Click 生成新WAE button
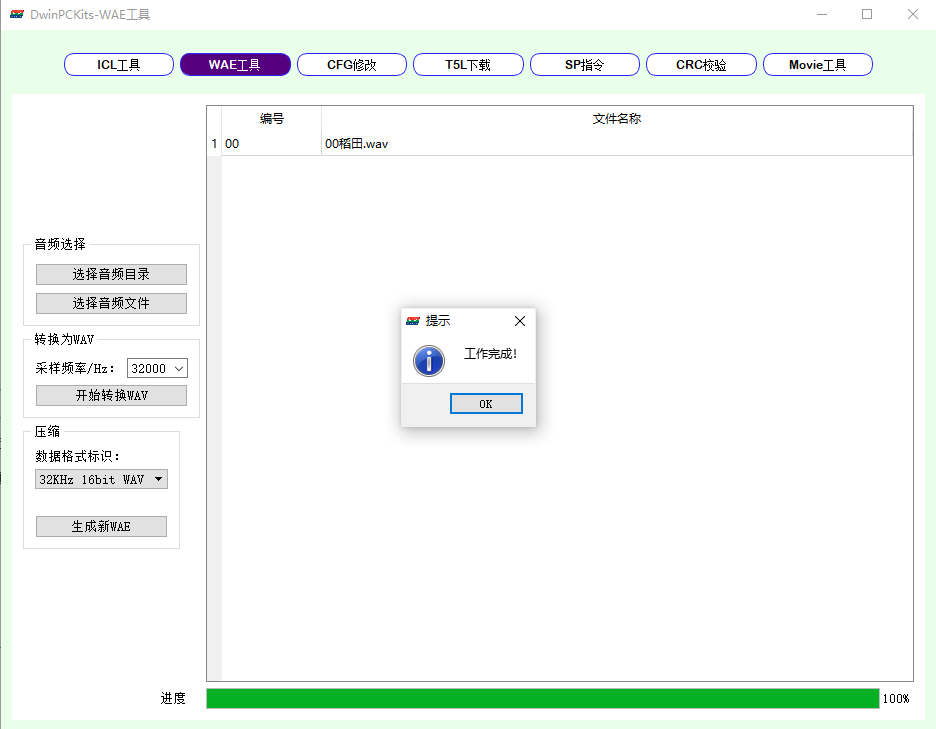The height and width of the screenshot is (729, 936). pyautogui.click(x=101, y=527)
